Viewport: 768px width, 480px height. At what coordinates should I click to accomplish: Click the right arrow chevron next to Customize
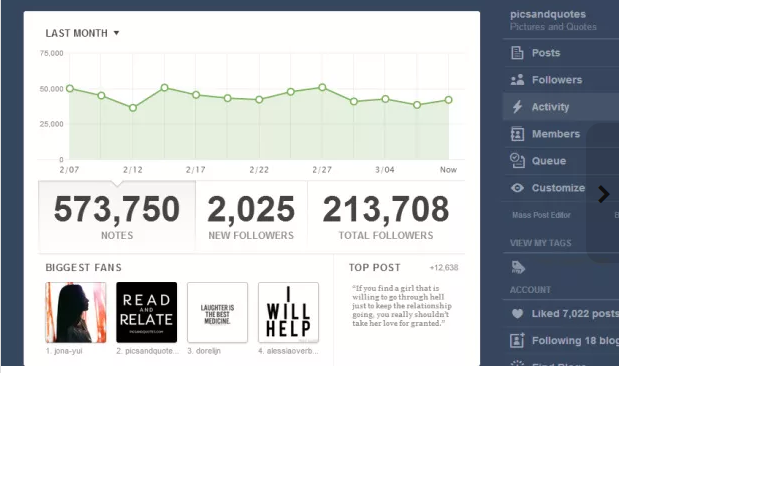[604, 194]
